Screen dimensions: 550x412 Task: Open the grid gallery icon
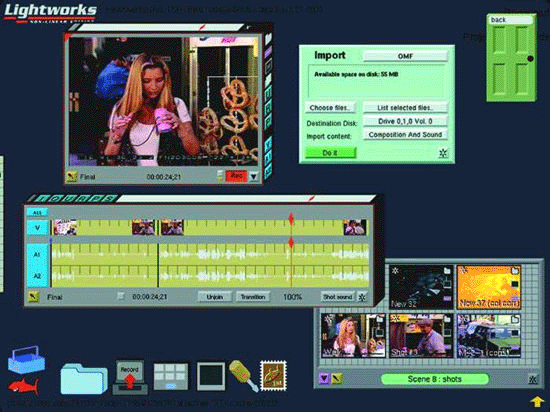point(171,377)
